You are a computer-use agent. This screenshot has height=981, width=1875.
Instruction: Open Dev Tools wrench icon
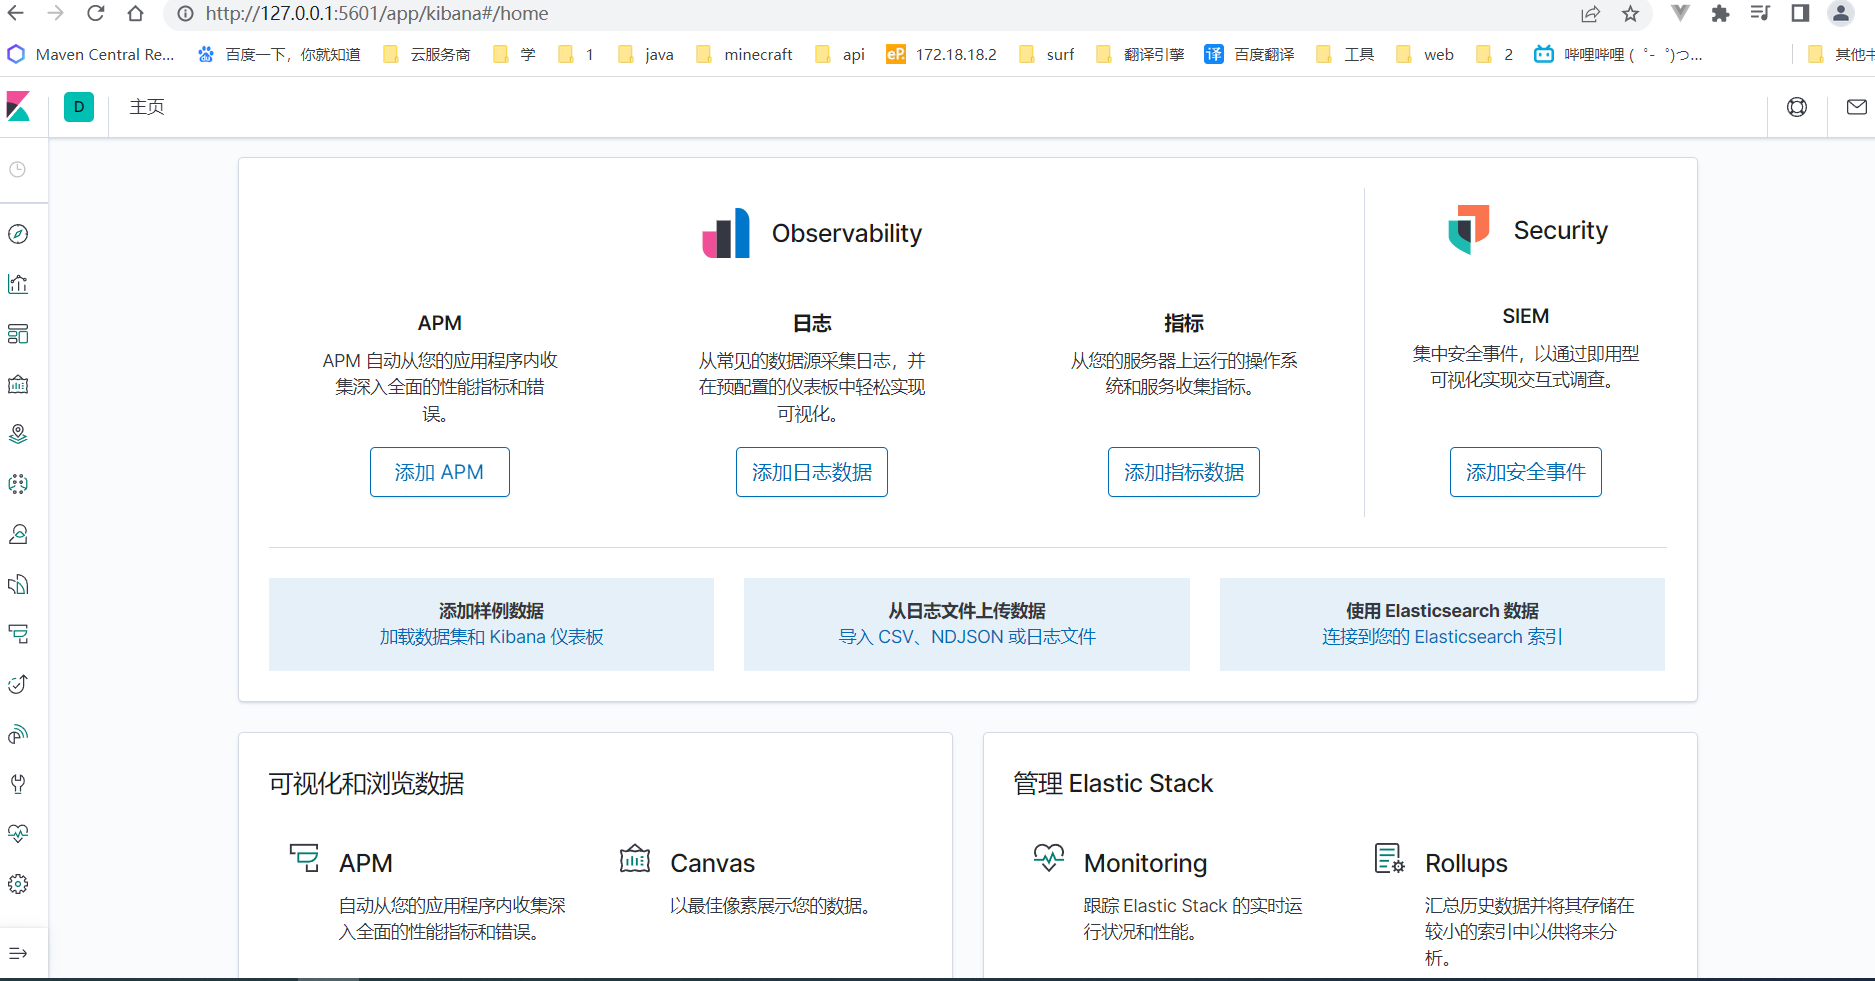click(18, 784)
